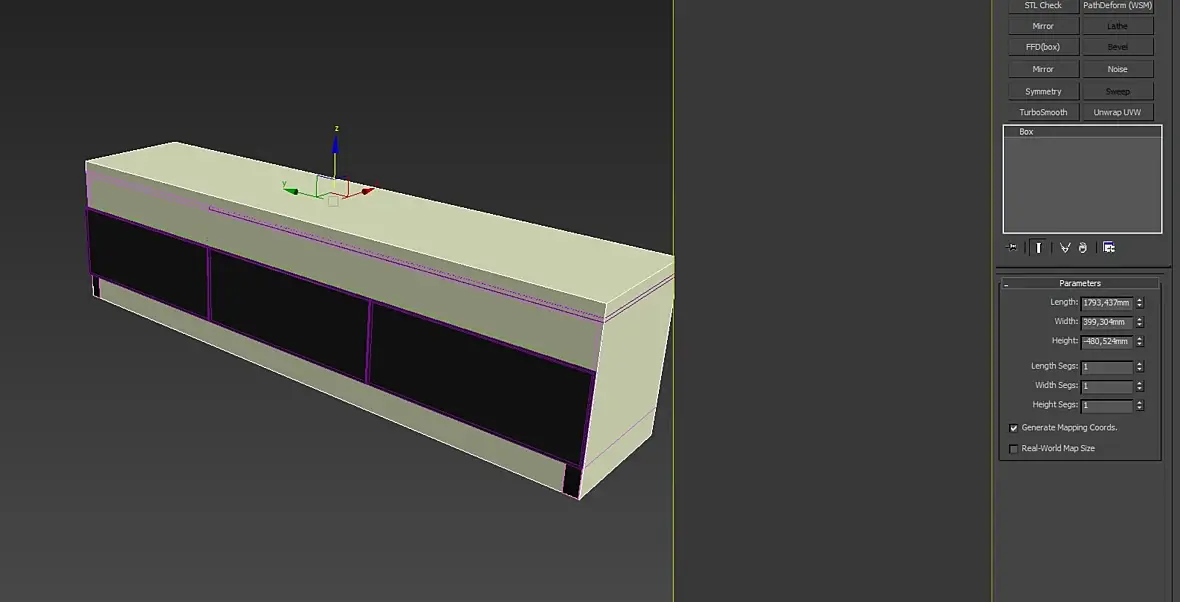The image size is (1180, 602).
Task: Click the Height Segs spinner arrows
Action: (x=1139, y=406)
